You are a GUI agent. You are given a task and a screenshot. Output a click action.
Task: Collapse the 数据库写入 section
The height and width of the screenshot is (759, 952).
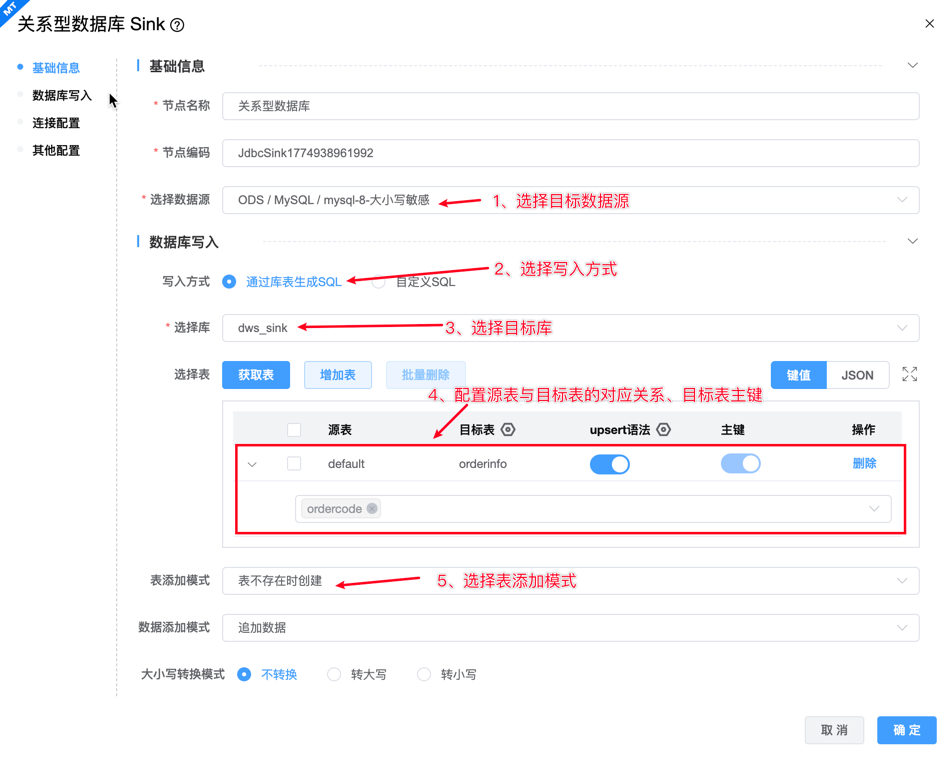point(912,242)
